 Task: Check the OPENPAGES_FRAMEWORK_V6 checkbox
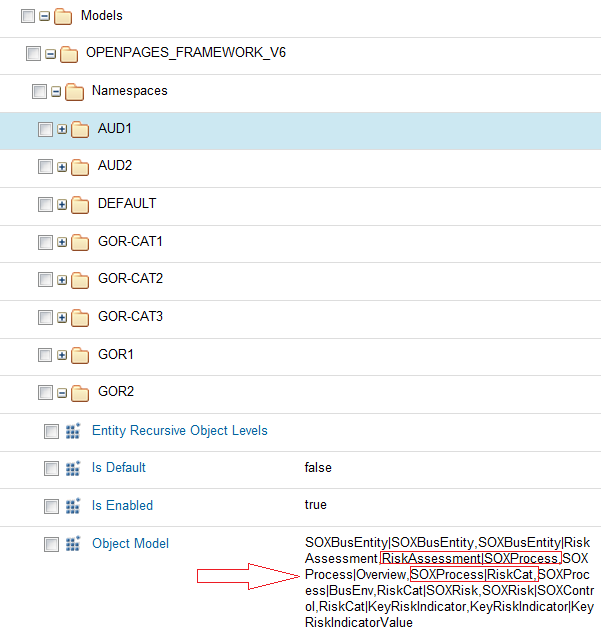click(33, 54)
